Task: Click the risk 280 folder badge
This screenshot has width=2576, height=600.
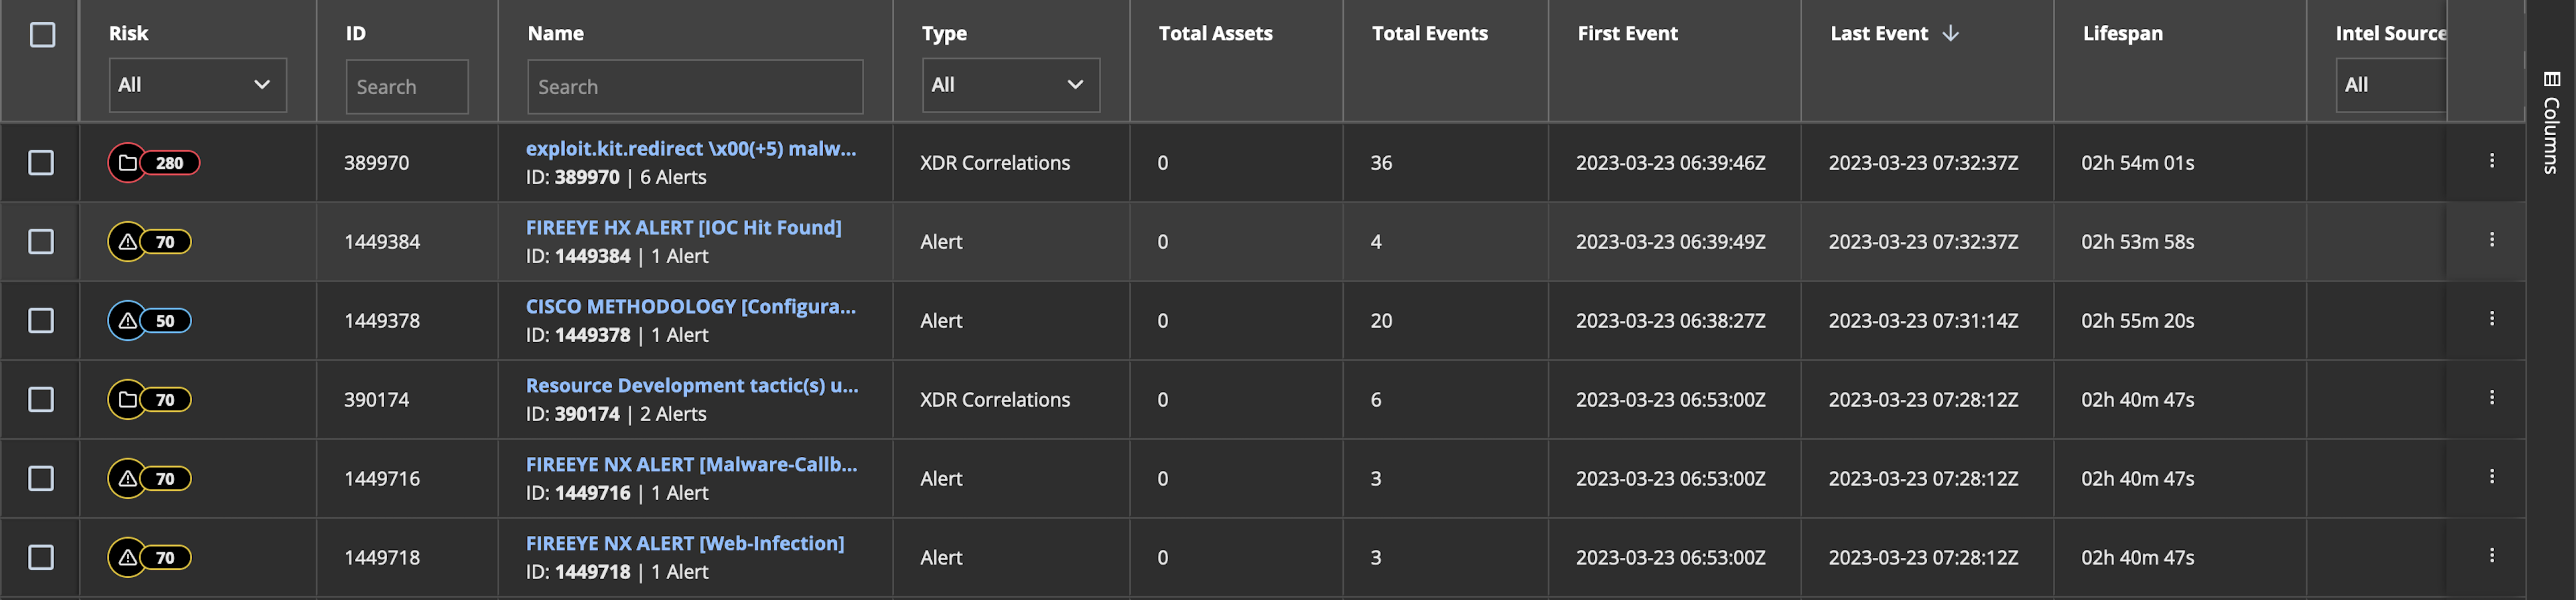Action: [x=154, y=163]
